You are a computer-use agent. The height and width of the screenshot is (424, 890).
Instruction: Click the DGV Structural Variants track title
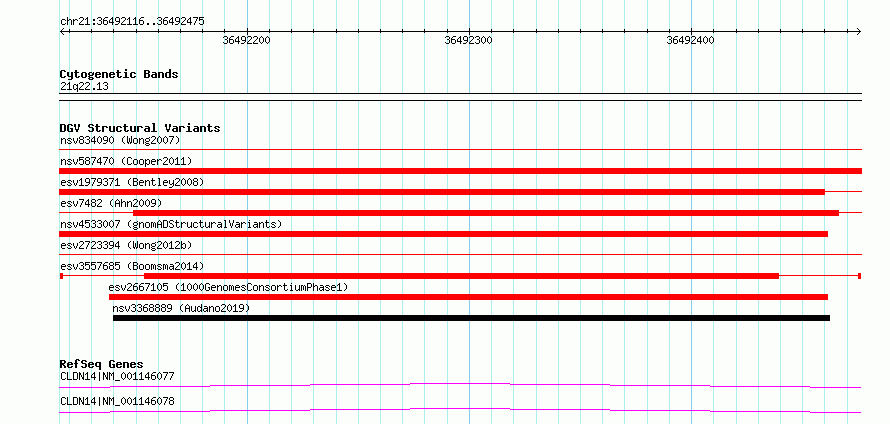(140, 128)
